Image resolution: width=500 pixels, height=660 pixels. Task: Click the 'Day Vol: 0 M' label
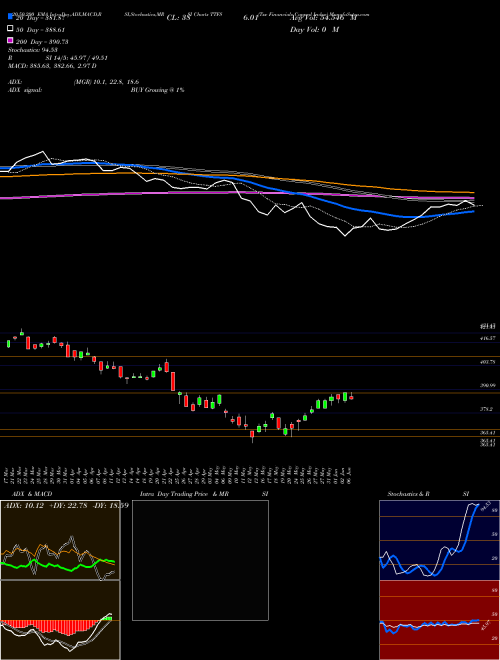(x=314, y=30)
